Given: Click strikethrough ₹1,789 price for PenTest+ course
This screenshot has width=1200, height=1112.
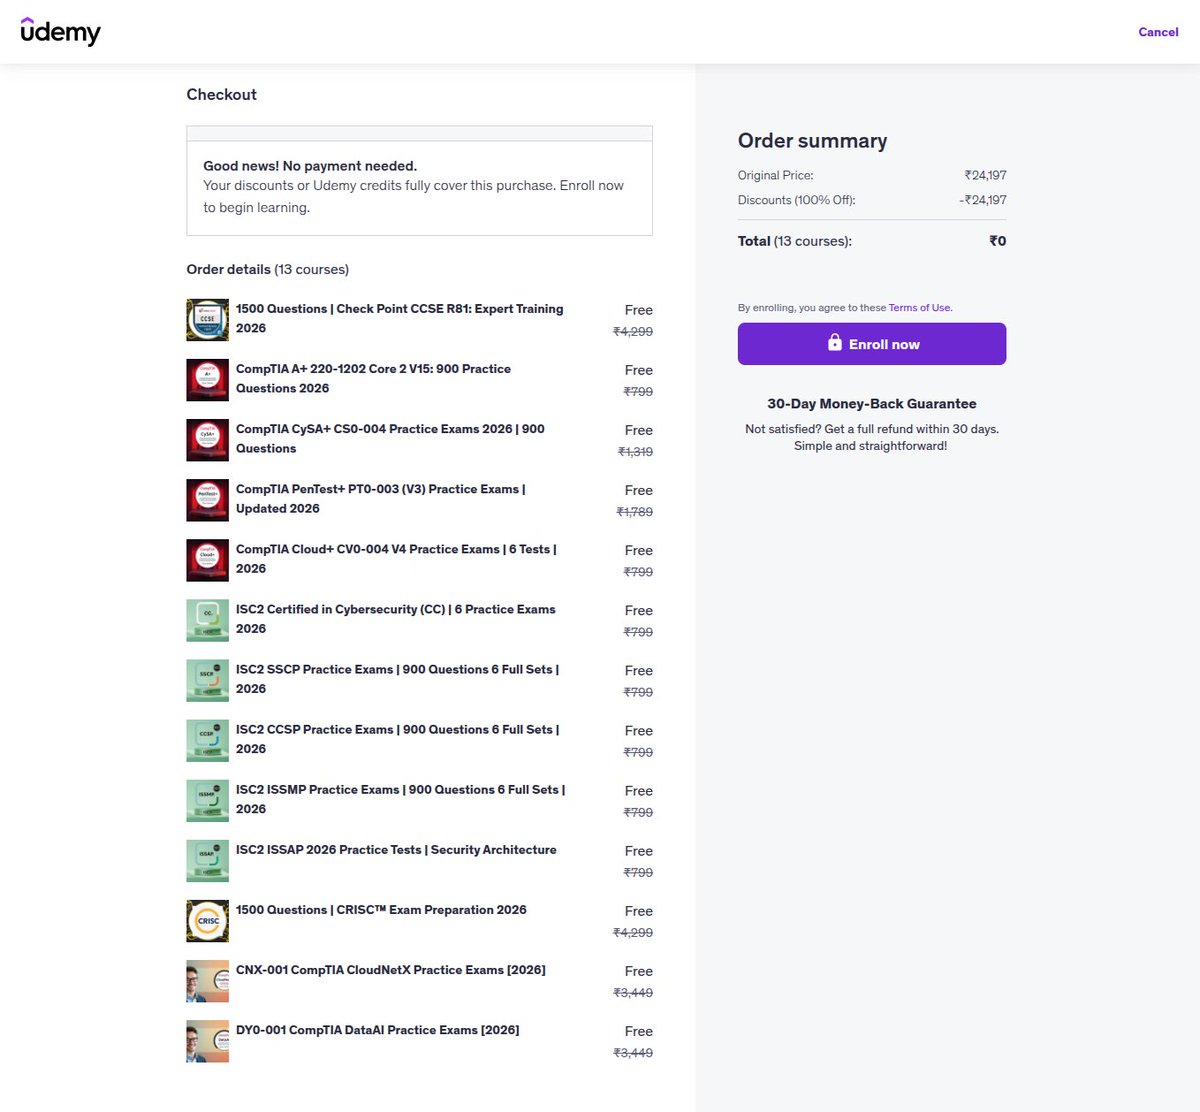Looking at the screenshot, I should tap(635, 512).
